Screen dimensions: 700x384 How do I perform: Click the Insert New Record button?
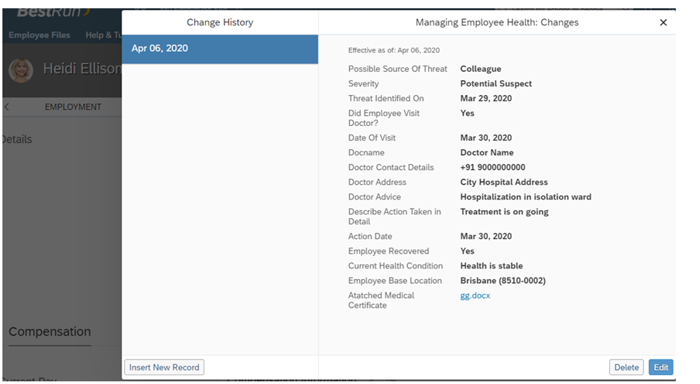point(164,367)
